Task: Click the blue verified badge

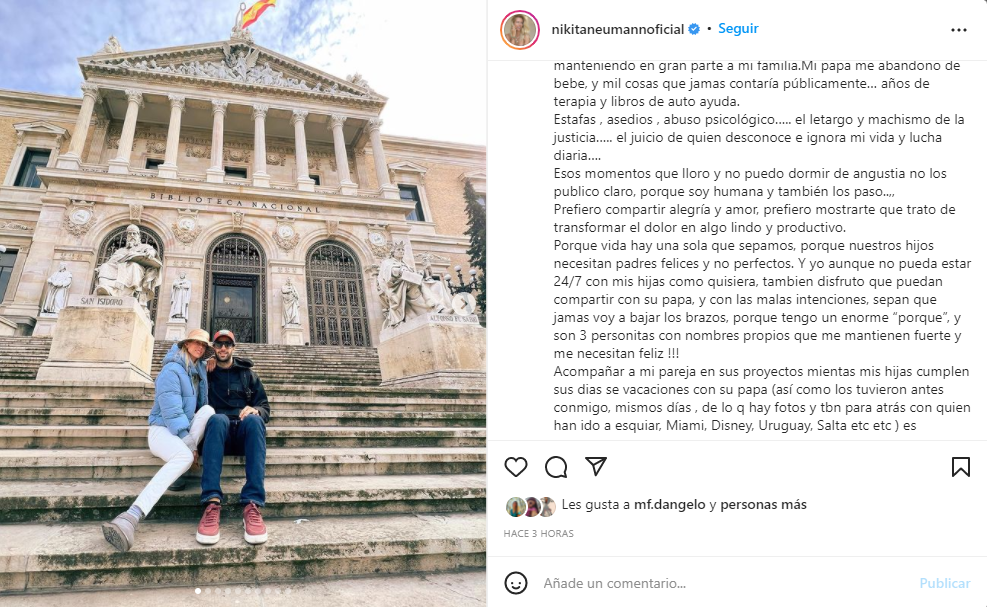Action: (x=694, y=29)
